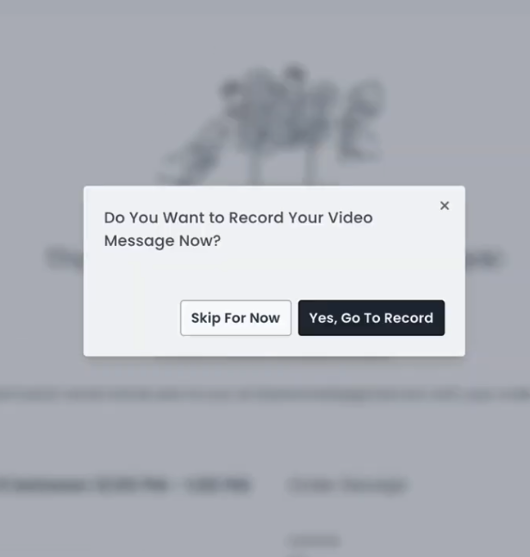
Task: Click the blurred small text at bottom
Action: pos(315,541)
